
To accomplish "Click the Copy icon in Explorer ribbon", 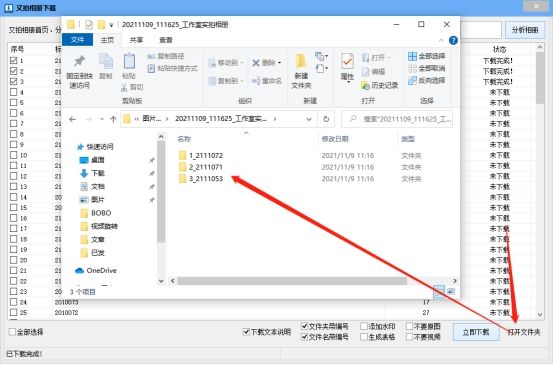I will (x=105, y=66).
